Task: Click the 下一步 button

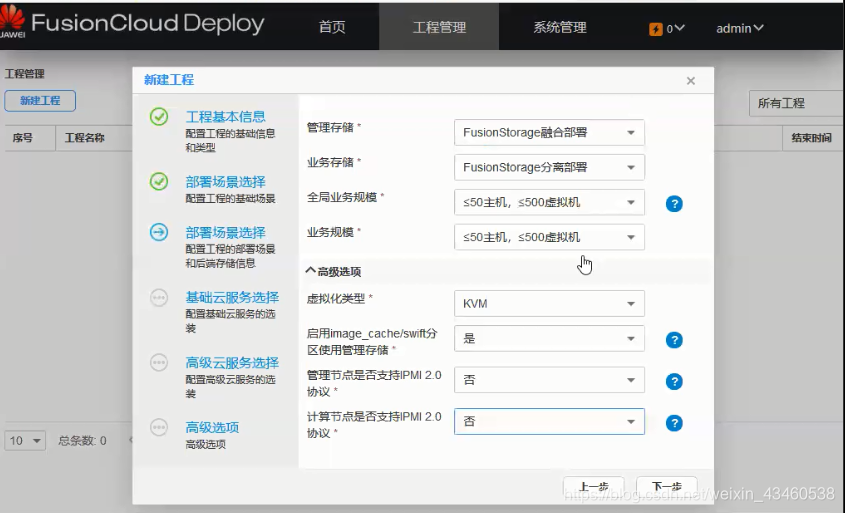Action: coord(667,487)
